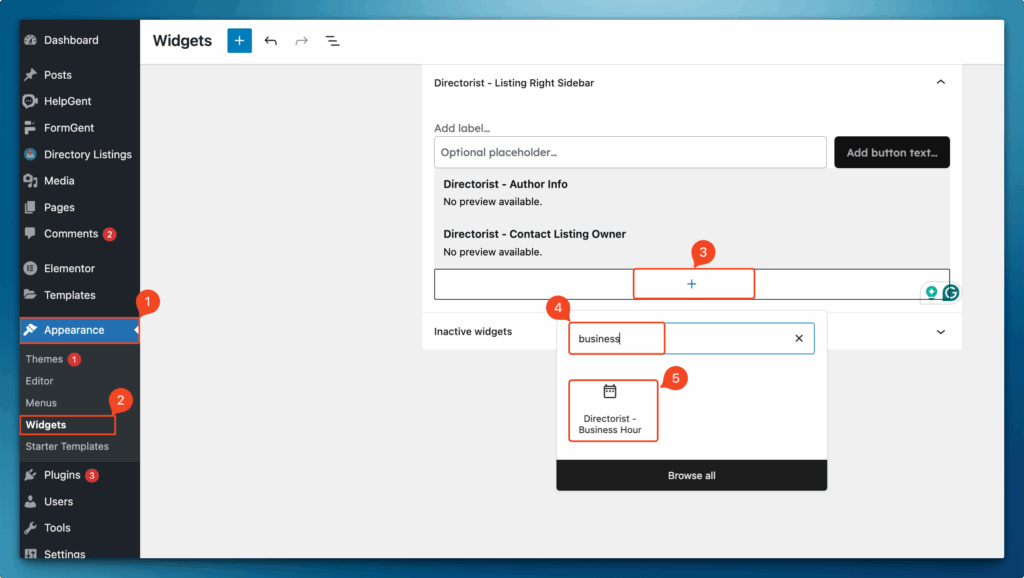This screenshot has width=1024, height=578.
Task: Expand the Inactive widgets panel
Action: click(x=940, y=331)
